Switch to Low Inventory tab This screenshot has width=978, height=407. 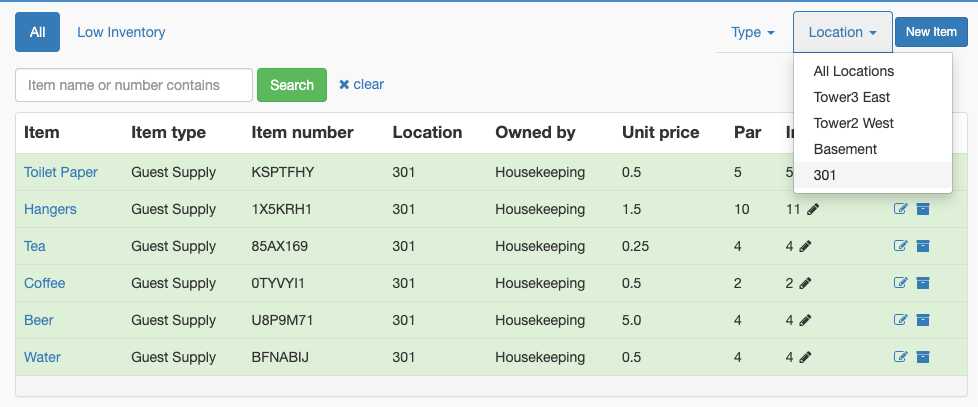coord(121,32)
